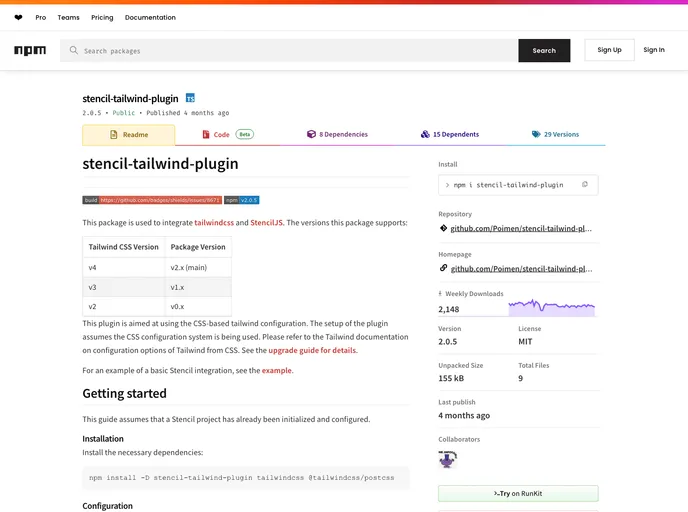Go to the npm logo homepage
The height and width of the screenshot is (512, 688).
point(30,50)
